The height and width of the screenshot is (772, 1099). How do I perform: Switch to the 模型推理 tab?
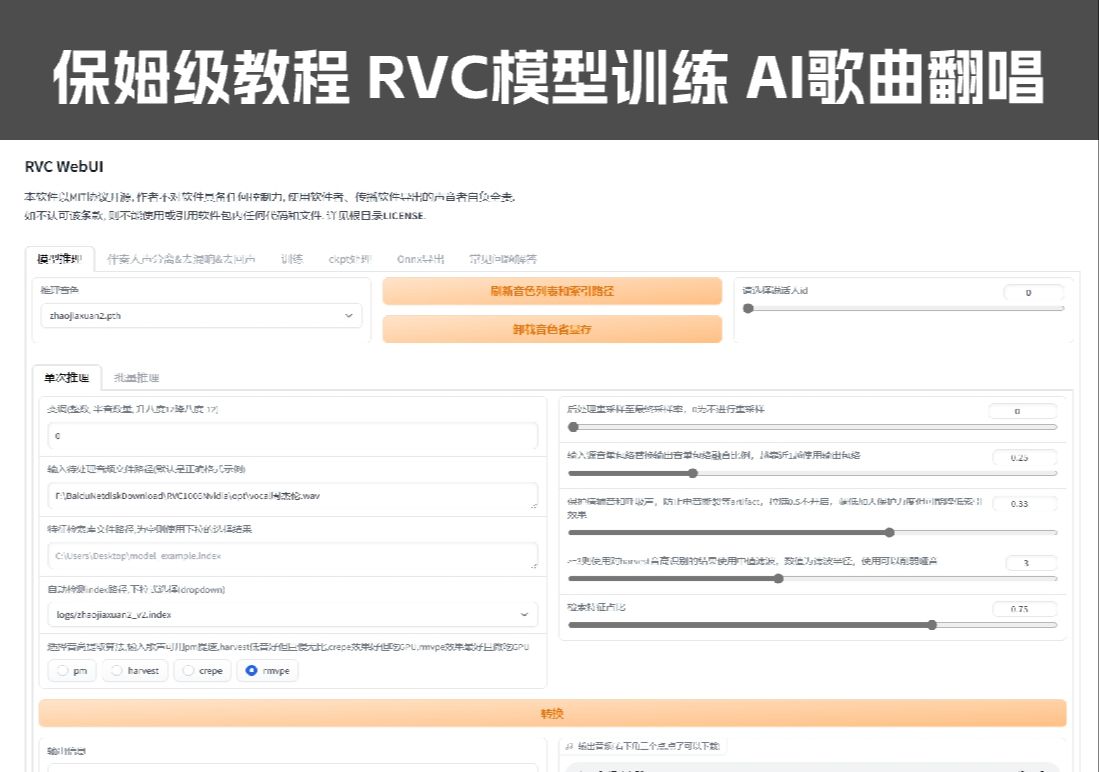coord(60,259)
